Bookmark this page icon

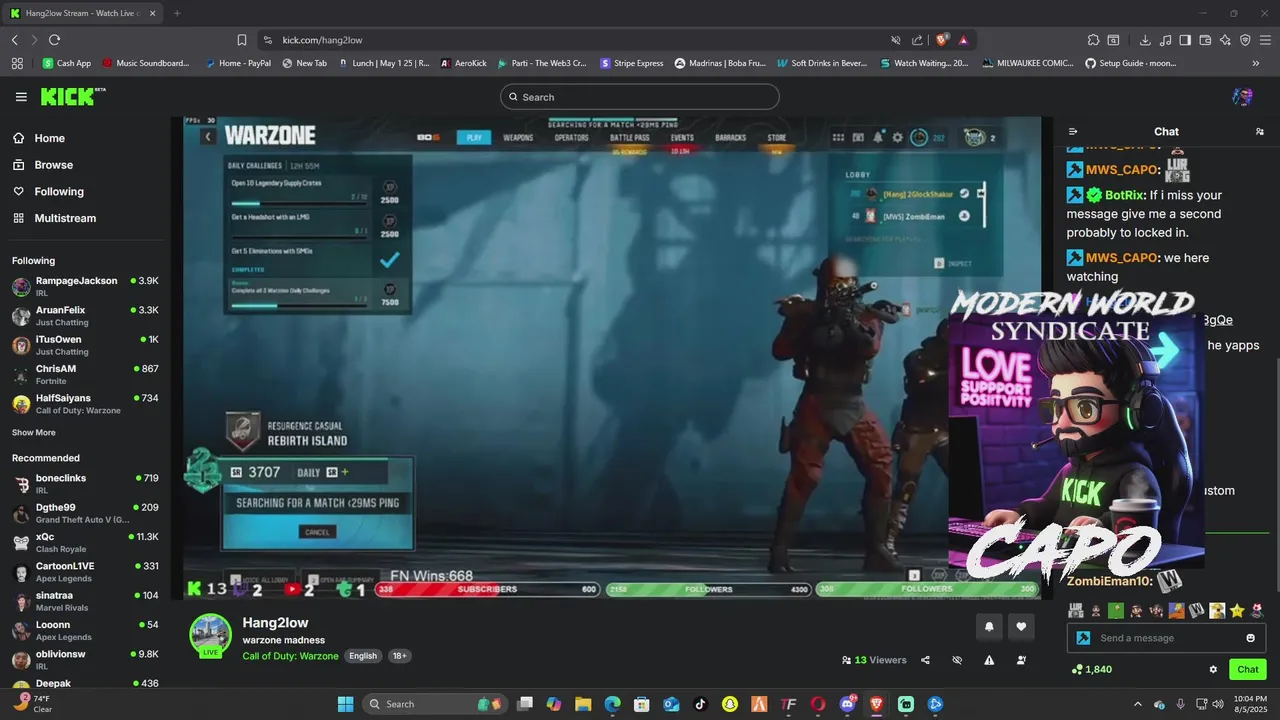point(242,40)
